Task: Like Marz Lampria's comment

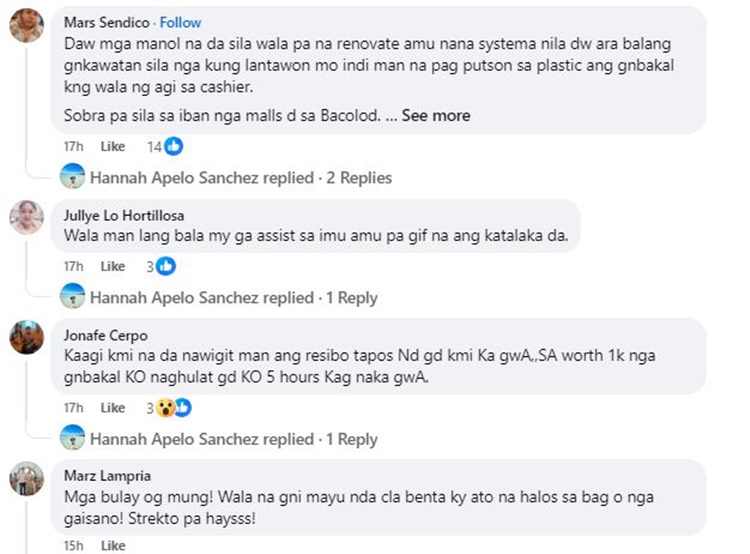Action: point(113,546)
